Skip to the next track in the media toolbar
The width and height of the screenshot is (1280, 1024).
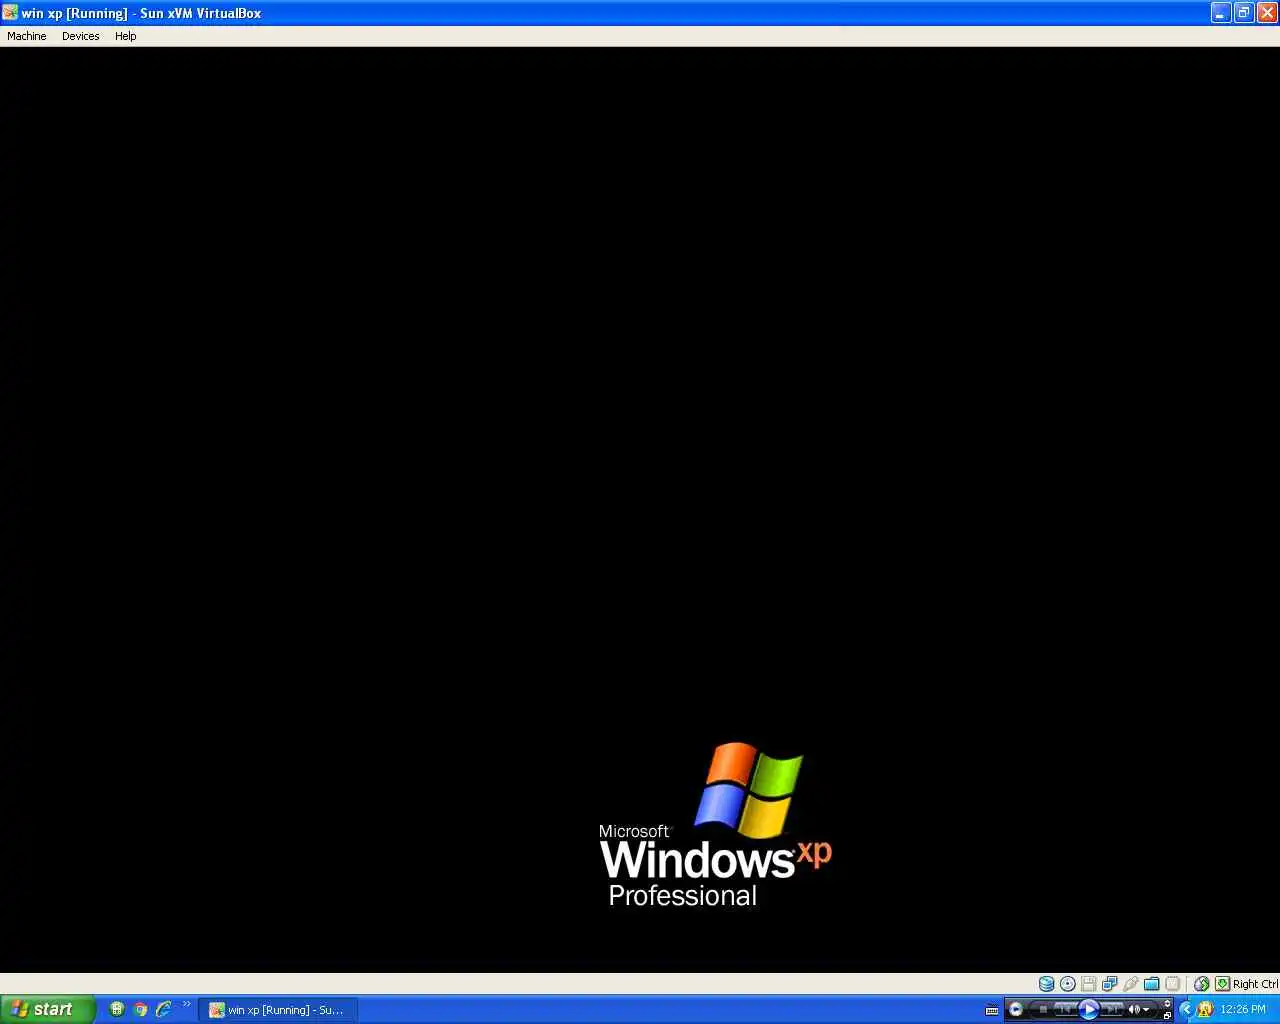click(x=1113, y=1009)
